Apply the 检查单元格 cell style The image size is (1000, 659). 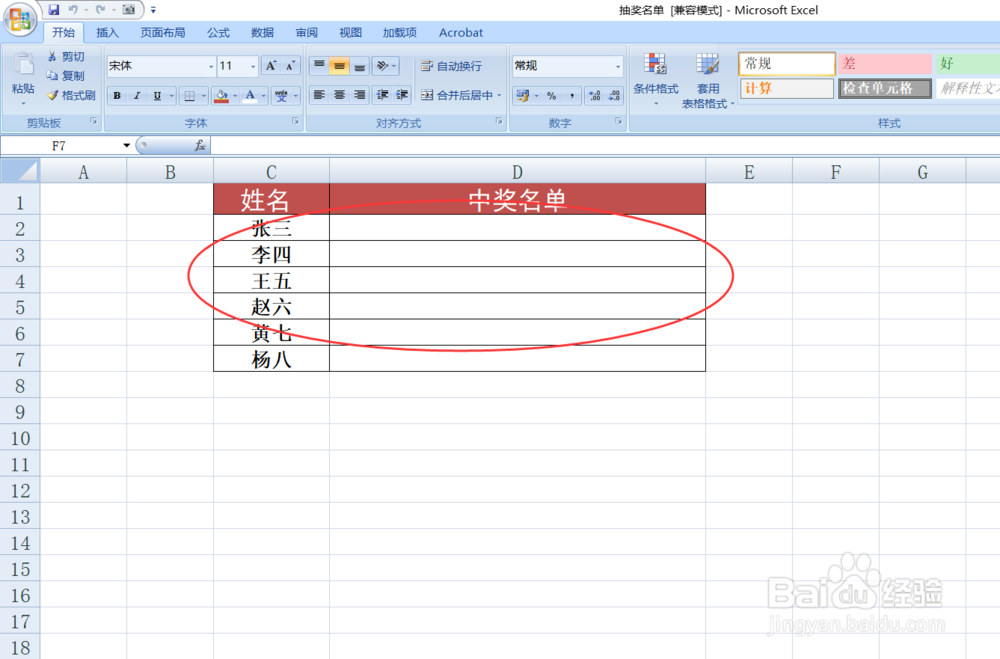click(884, 87)
